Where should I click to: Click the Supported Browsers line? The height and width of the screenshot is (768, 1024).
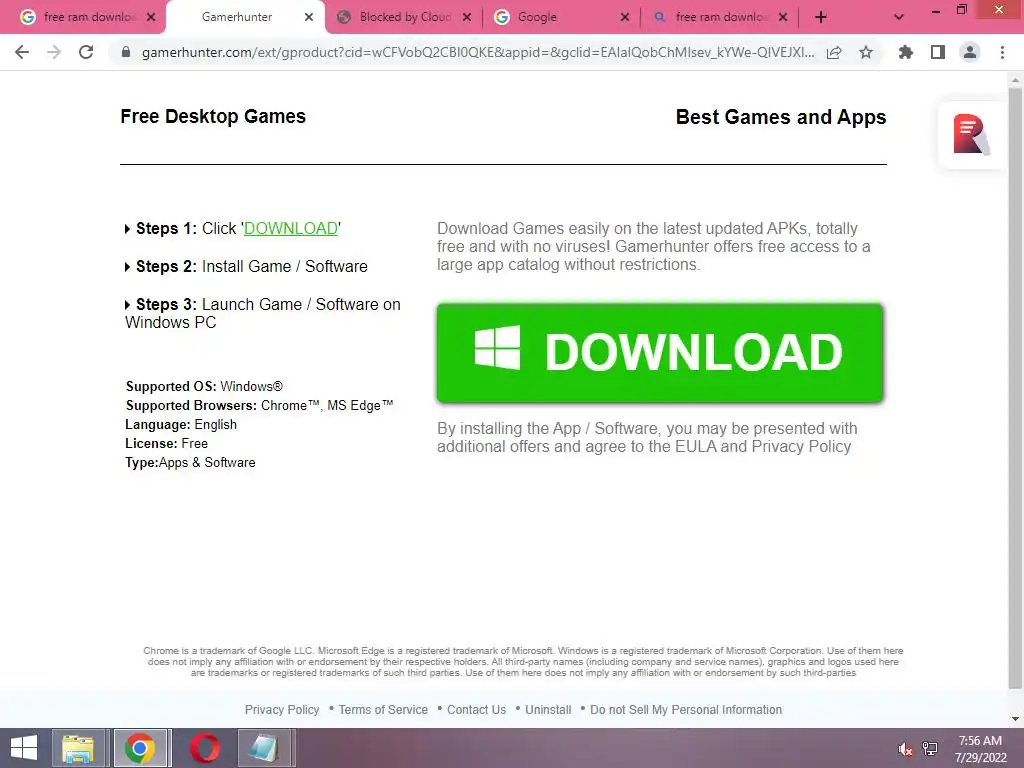(x=259, y=406)
